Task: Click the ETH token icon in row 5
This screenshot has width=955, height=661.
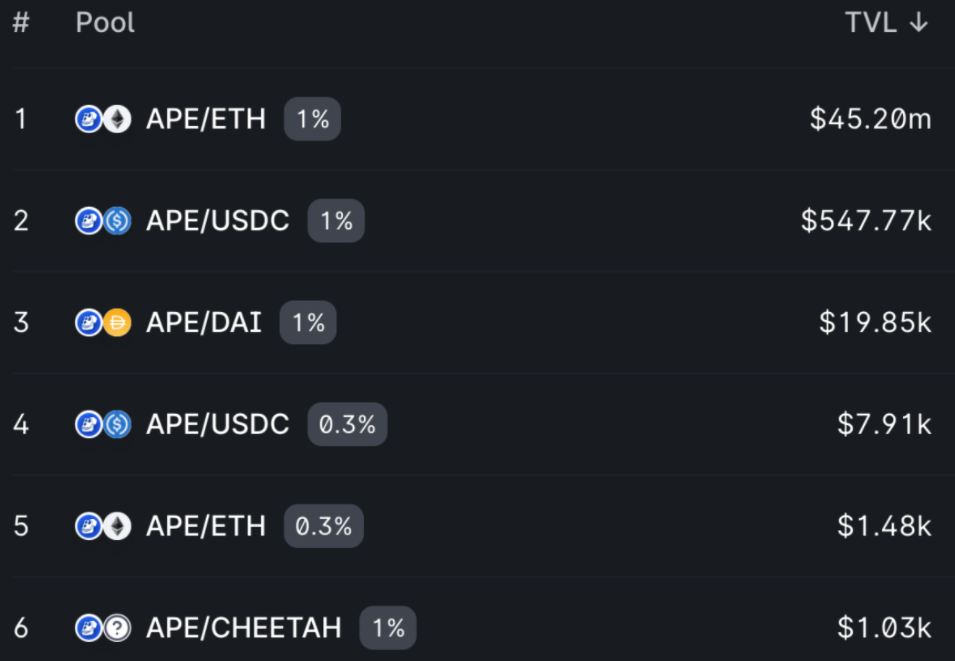Action: [x=118, y=526]
